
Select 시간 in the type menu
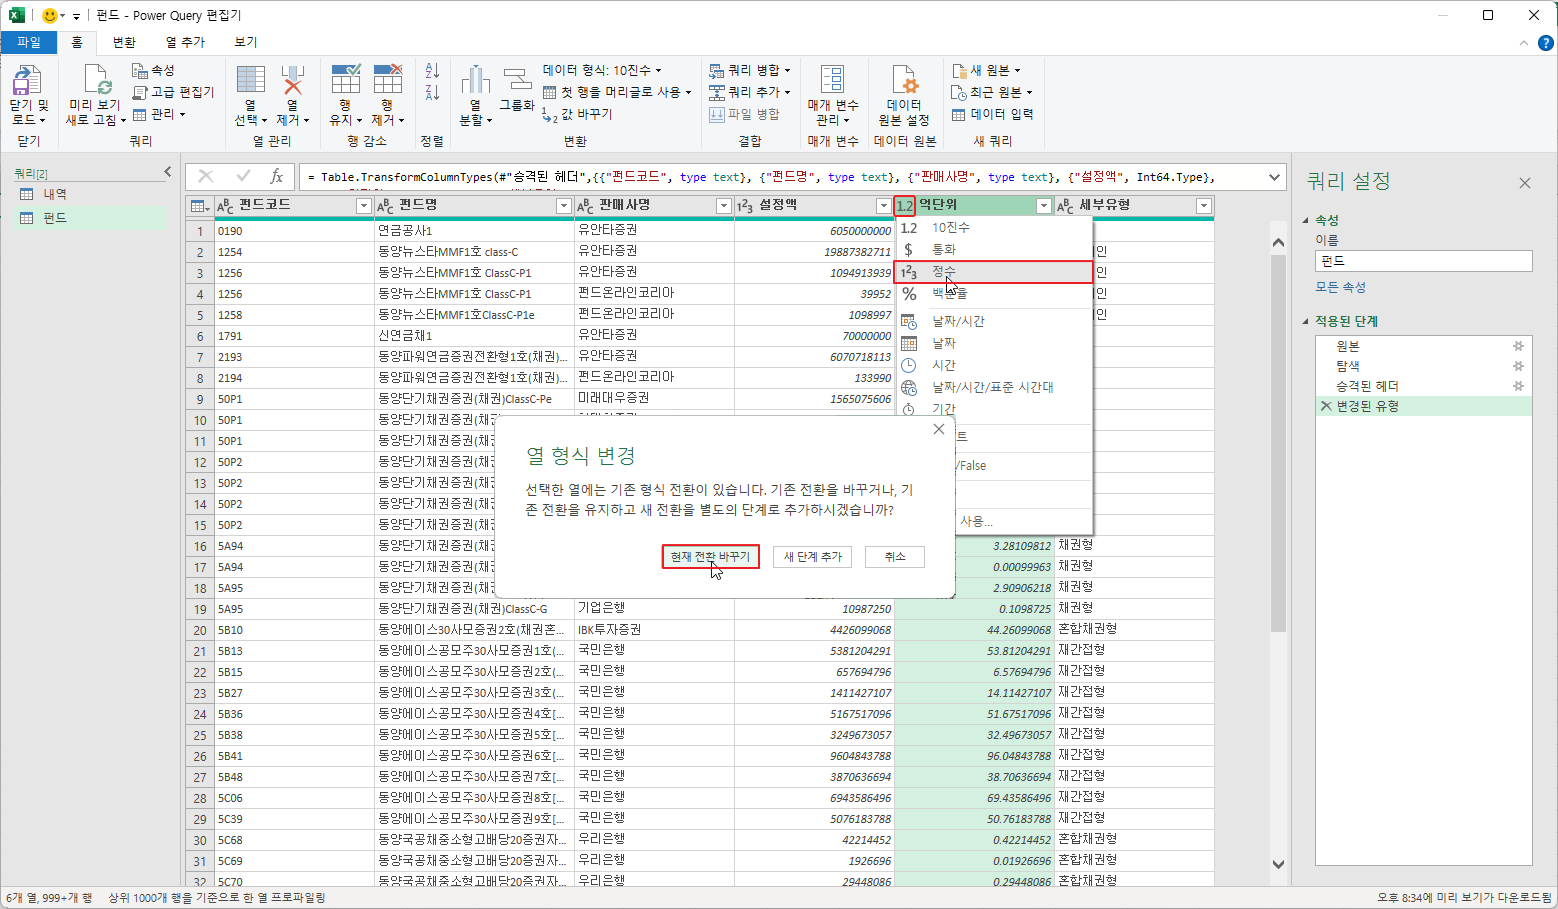pyautogui.click(x=993, y=365)
